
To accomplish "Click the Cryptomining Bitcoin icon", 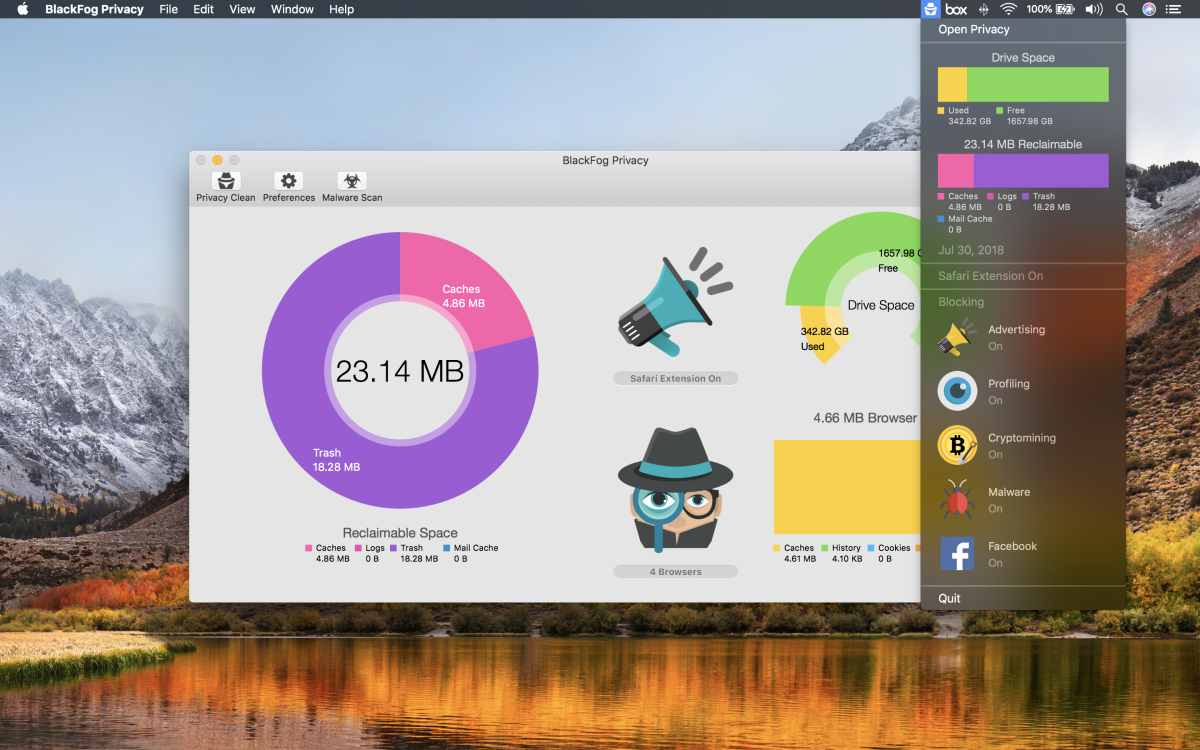I will tap(957, 445).
